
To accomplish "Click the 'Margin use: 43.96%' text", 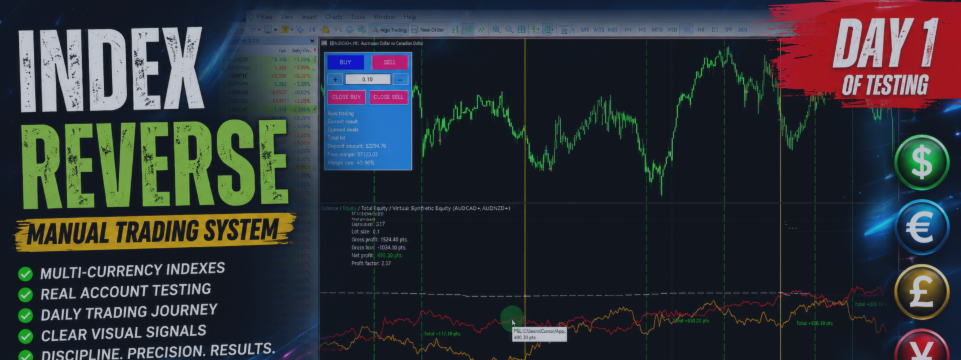I will (351, 163).
